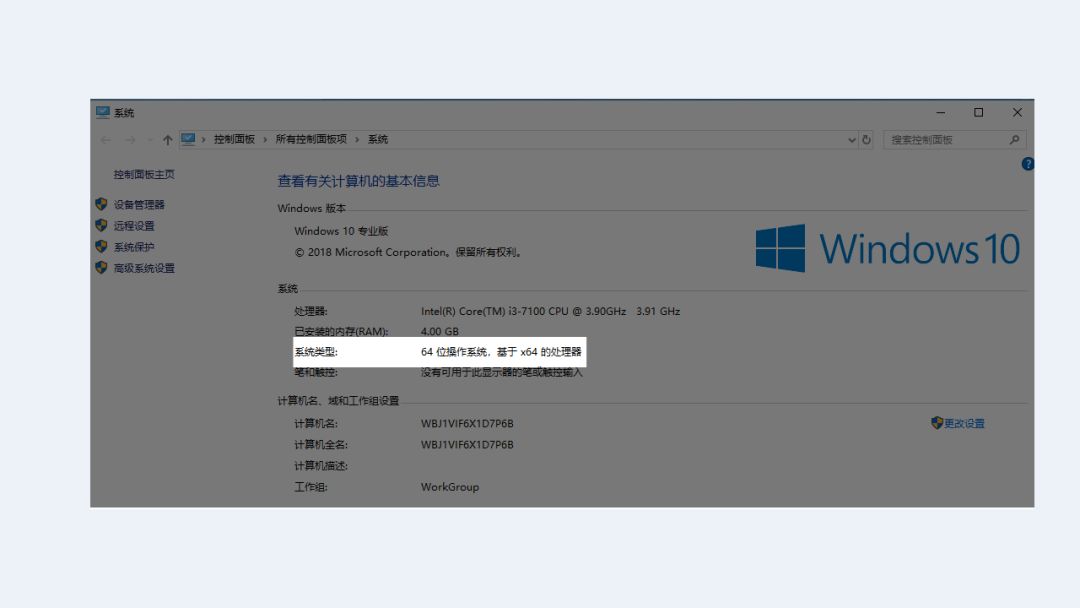Click shield icon beside 高级系统设置

[101, 268]
